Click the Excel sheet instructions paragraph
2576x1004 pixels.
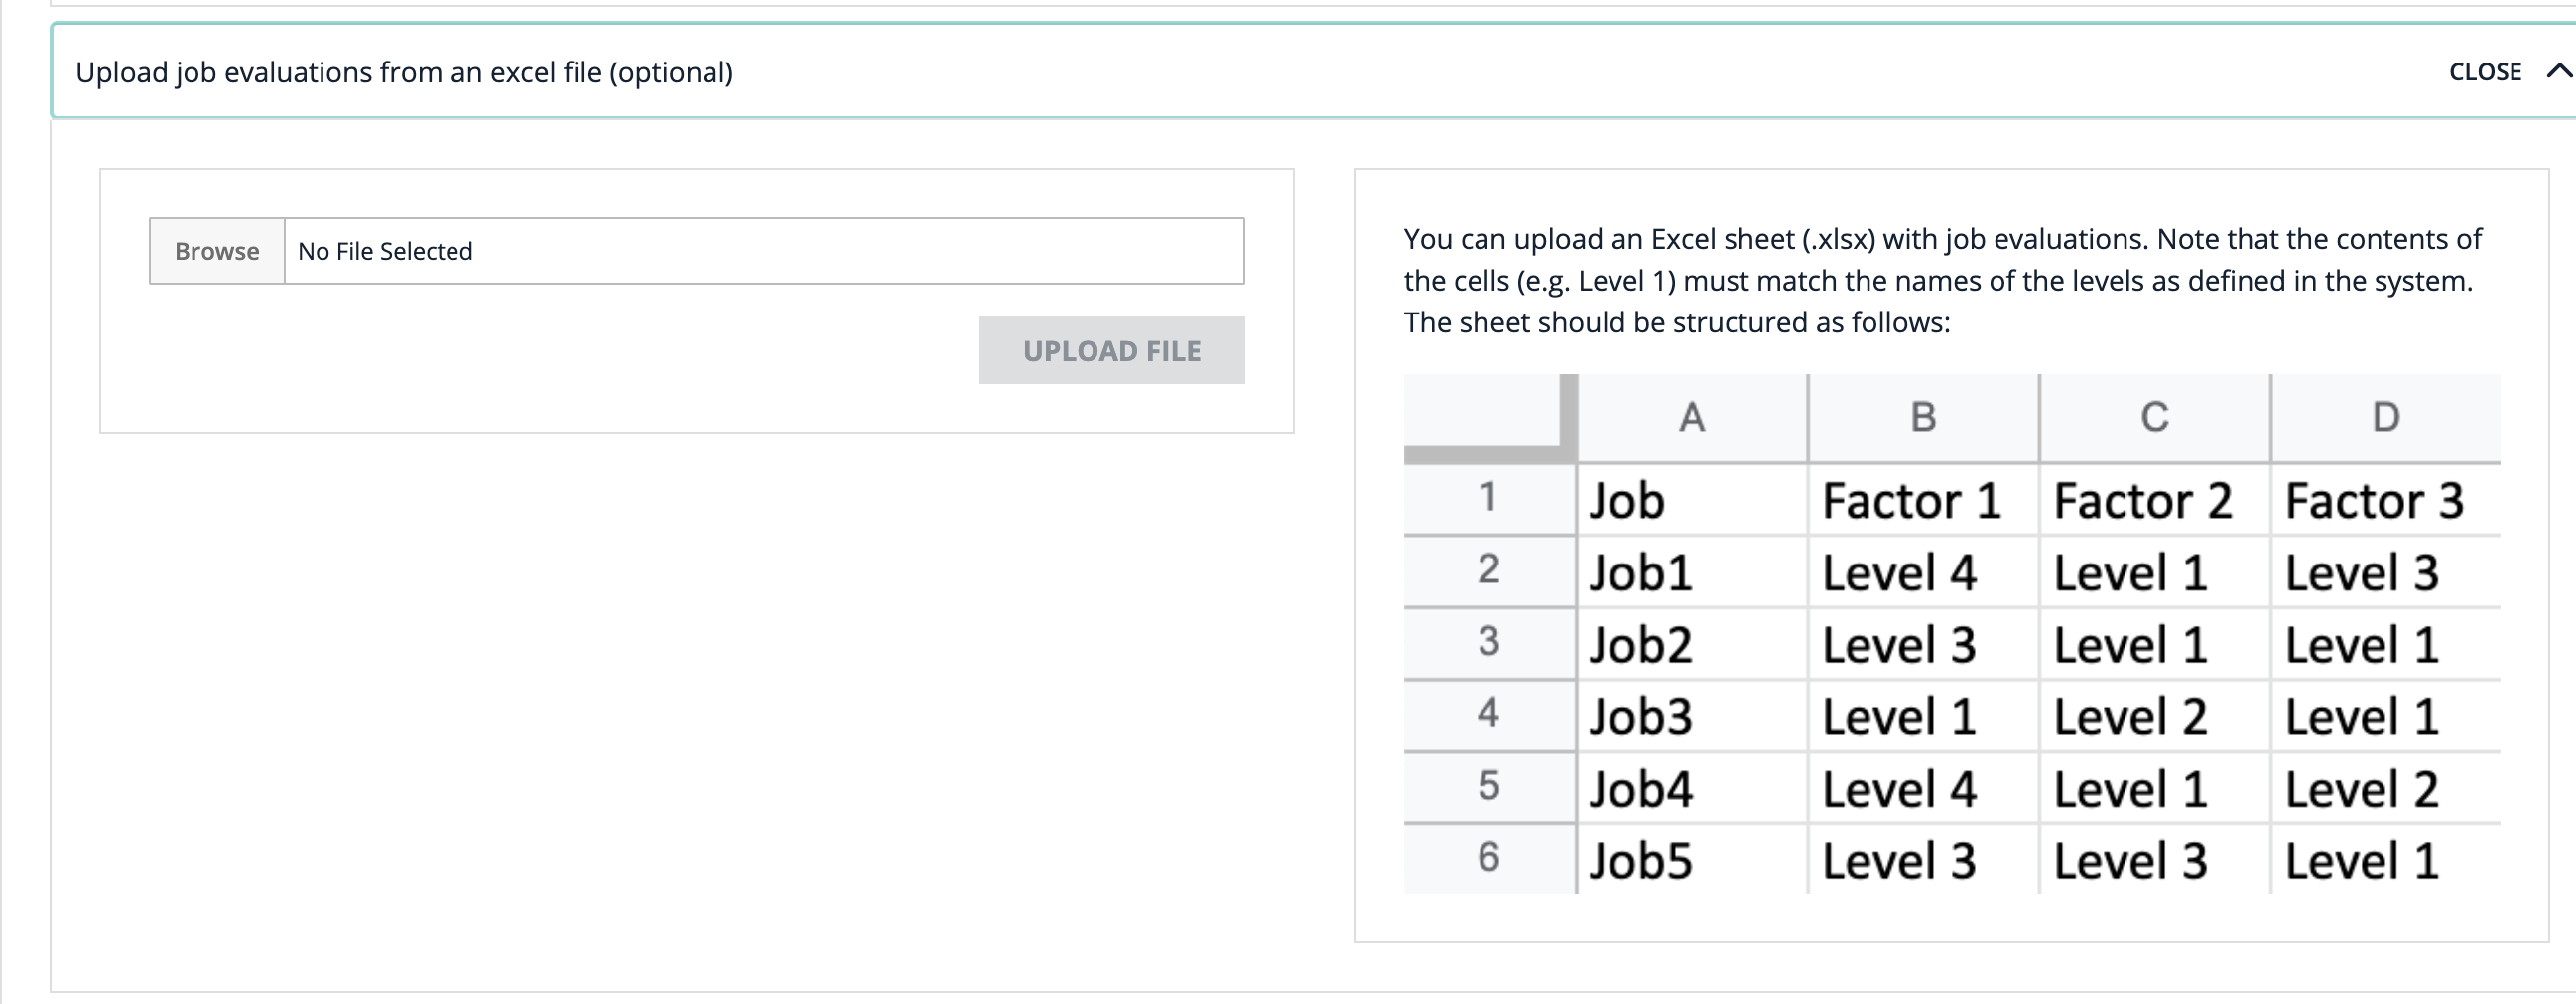[1941, 281]
